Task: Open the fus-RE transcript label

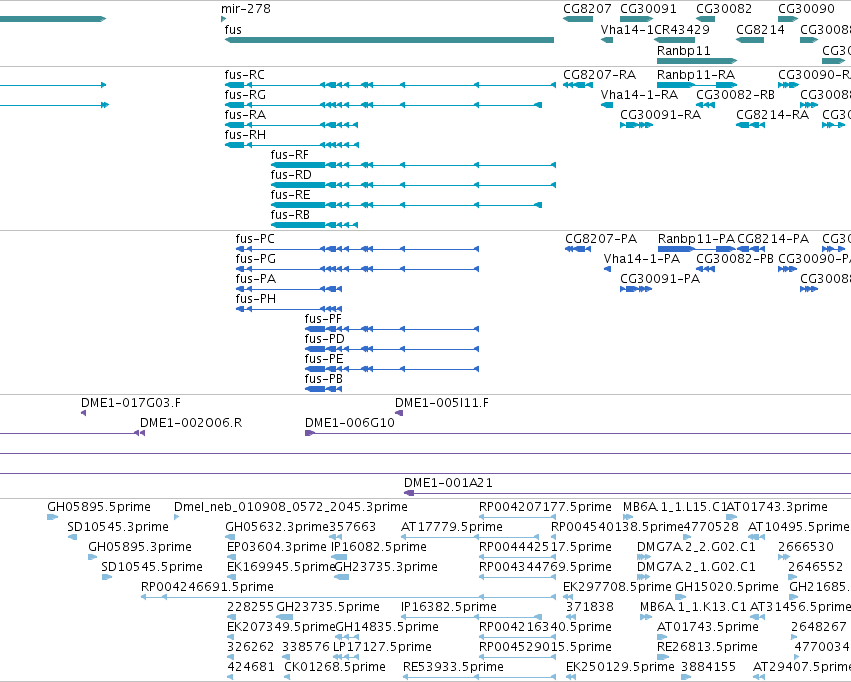Action: [290, 195]
